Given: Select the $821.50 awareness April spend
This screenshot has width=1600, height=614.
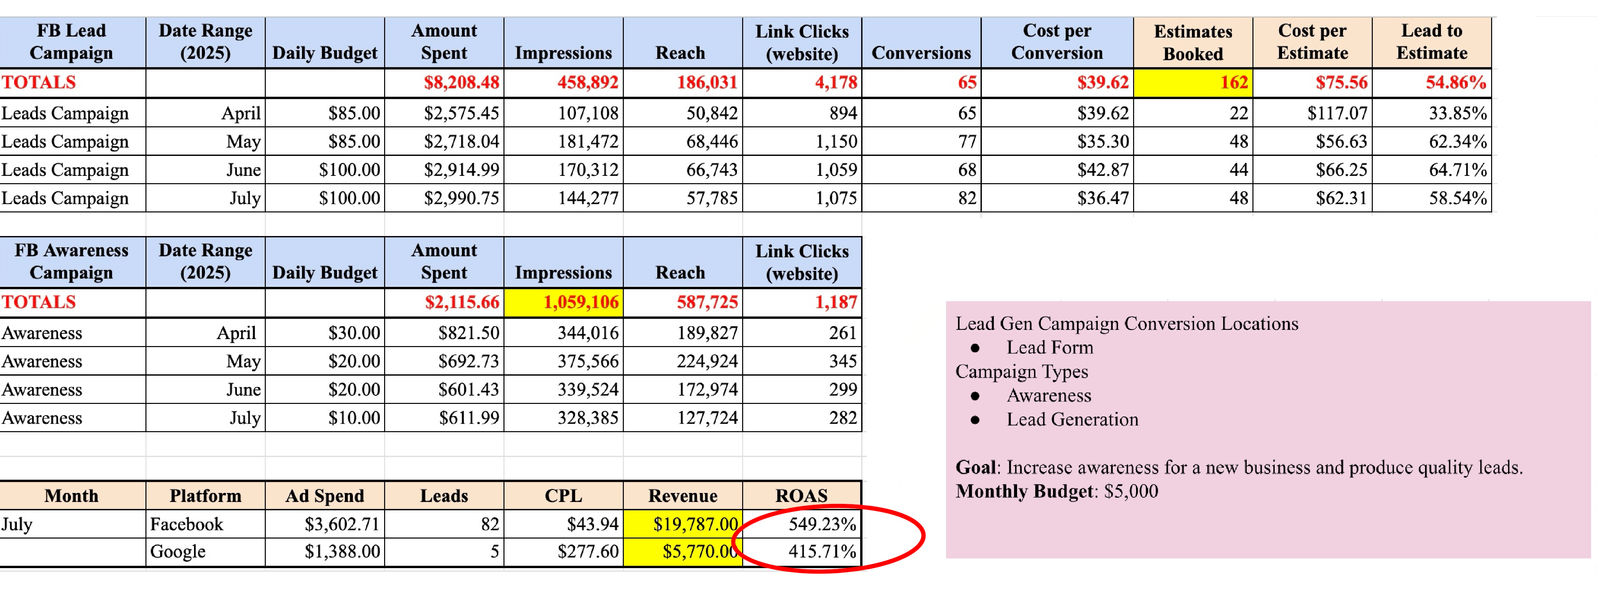Looking at the screenshot, I should coord(444,333).
